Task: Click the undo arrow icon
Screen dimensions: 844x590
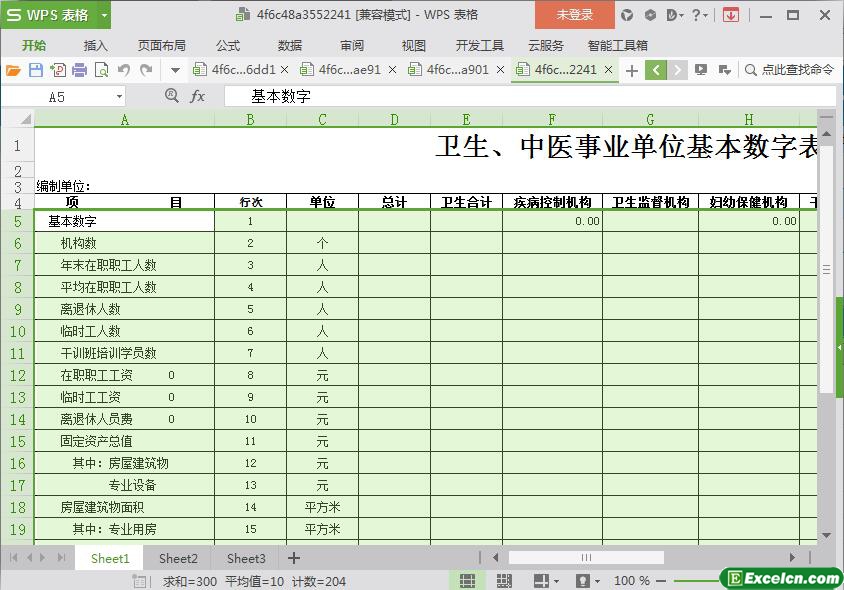Action: 124,70
